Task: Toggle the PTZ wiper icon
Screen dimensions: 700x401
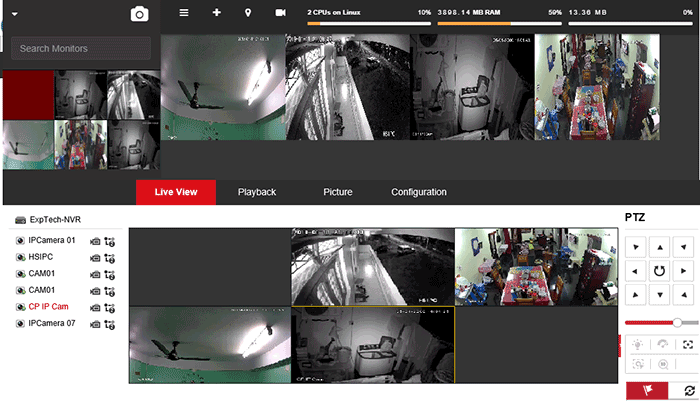Action: pyautogui.click(x=662, y=344)
